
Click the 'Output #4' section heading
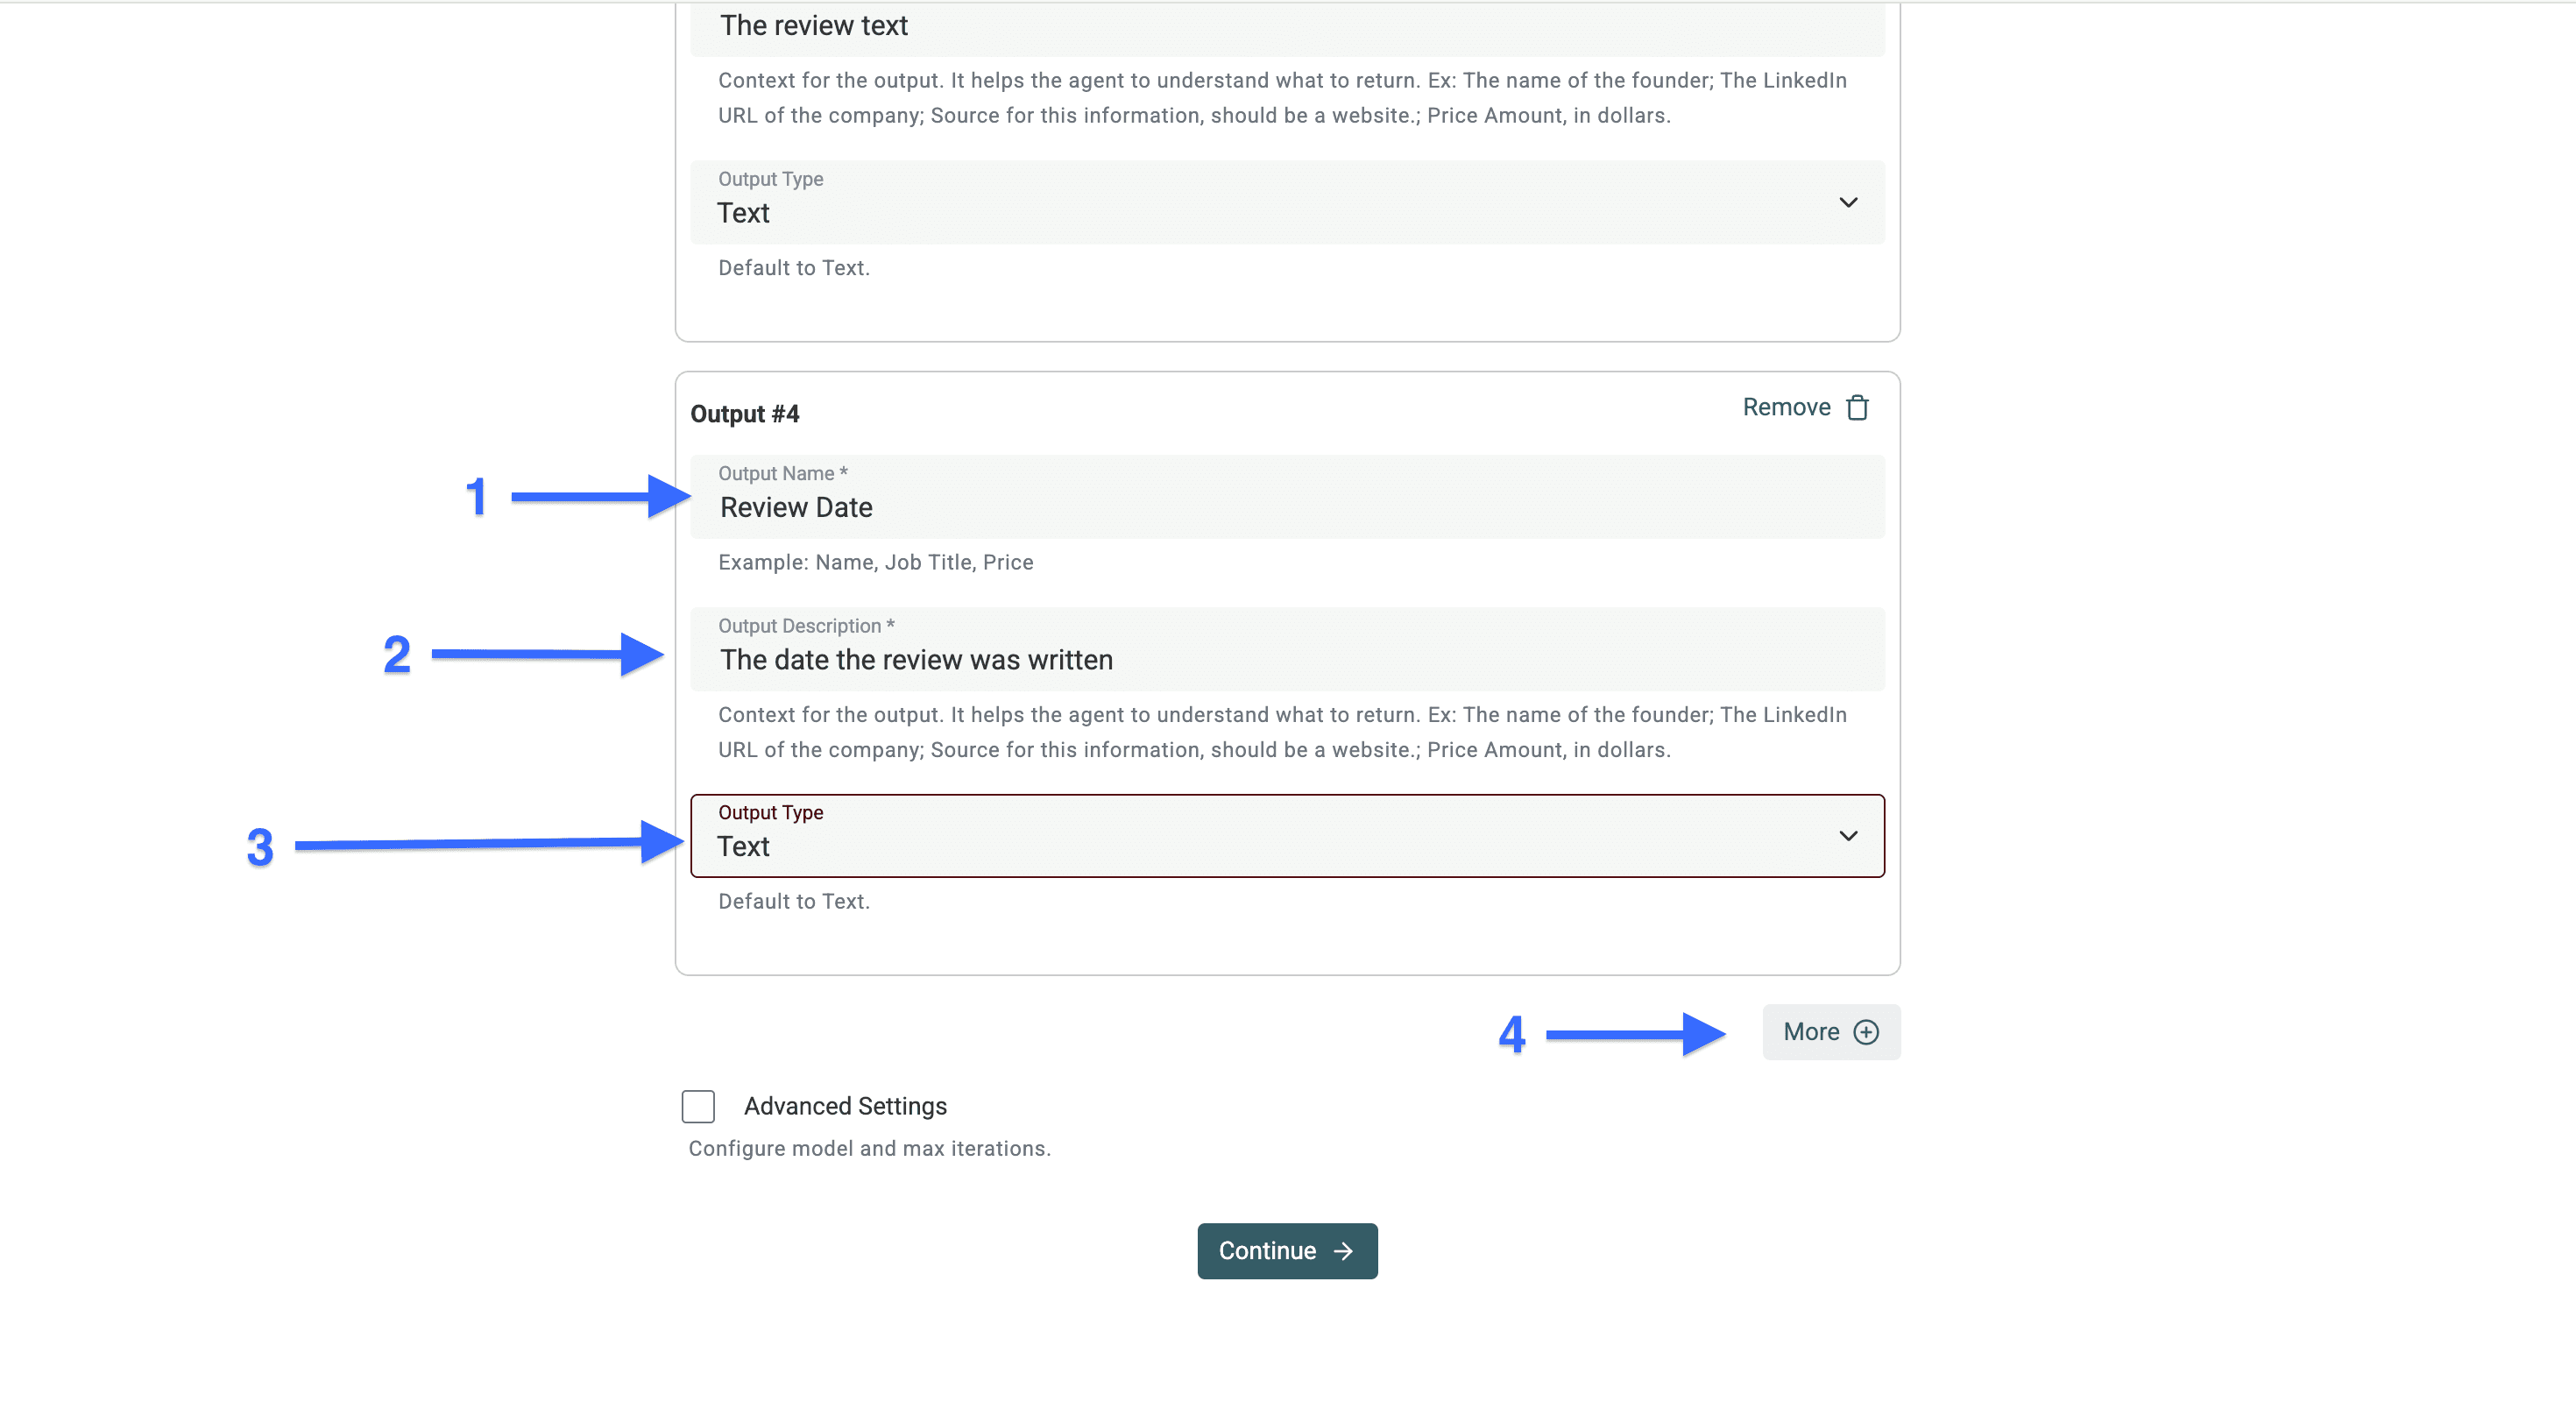pyautogui.click(x=745, y=414)
